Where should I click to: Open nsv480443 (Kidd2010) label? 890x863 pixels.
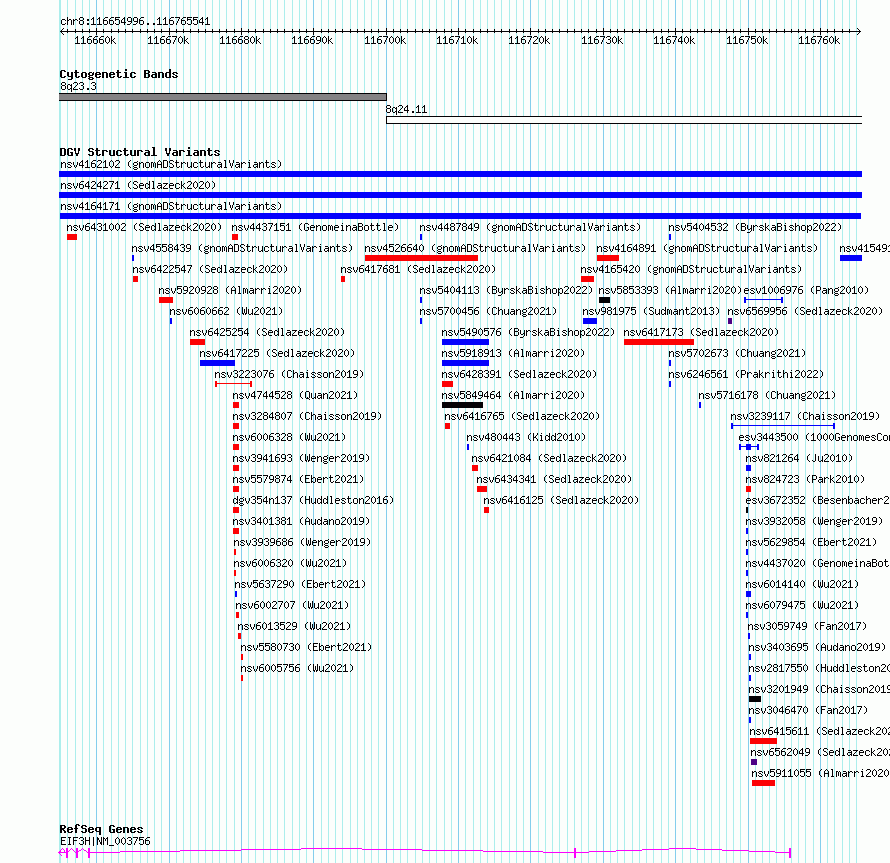[x=526, y=437]
